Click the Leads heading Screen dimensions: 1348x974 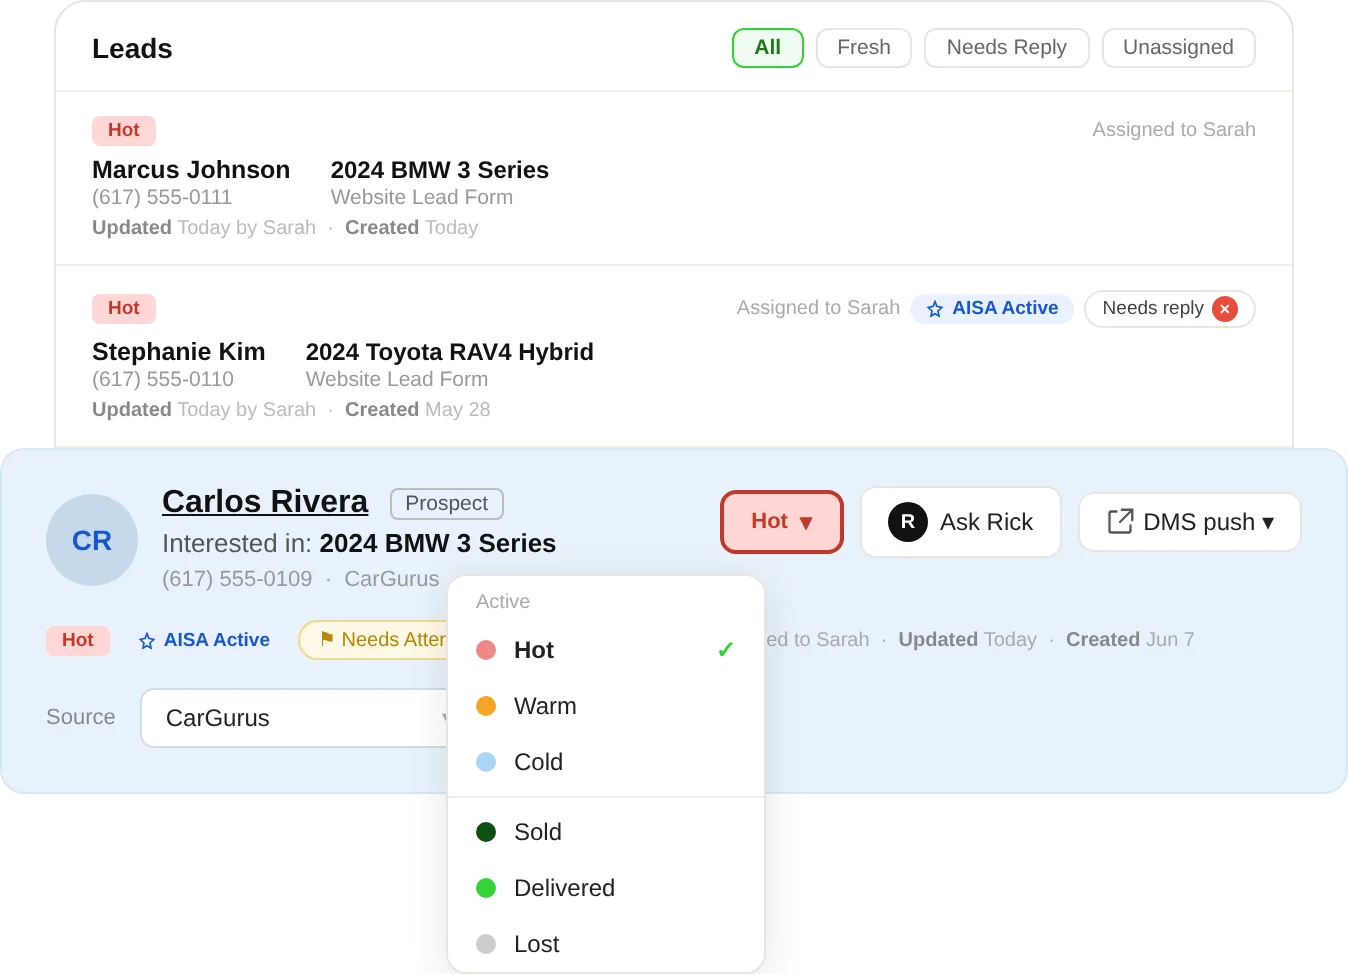[x=132, y=49]
